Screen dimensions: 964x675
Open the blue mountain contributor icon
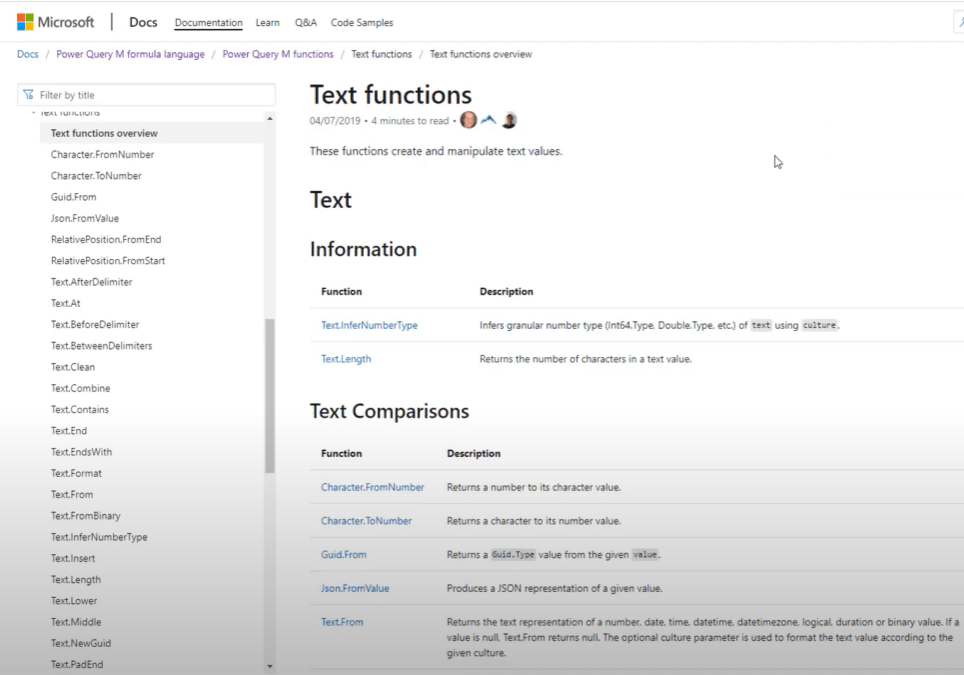488,120
